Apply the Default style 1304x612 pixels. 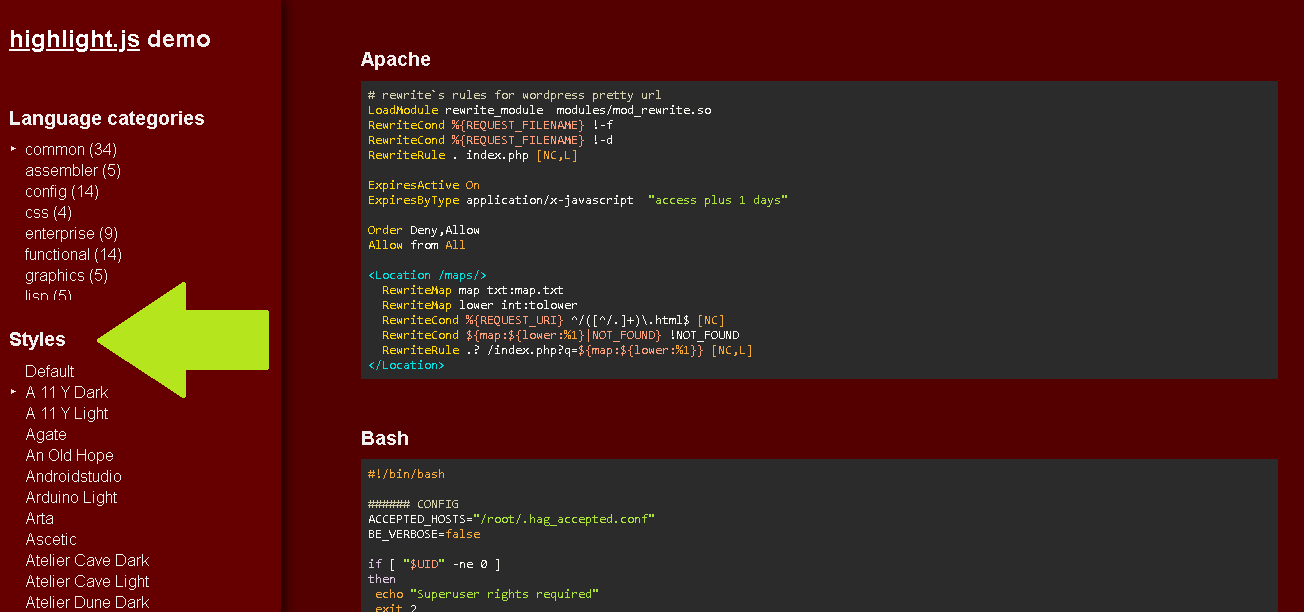(x=50, y=371)
